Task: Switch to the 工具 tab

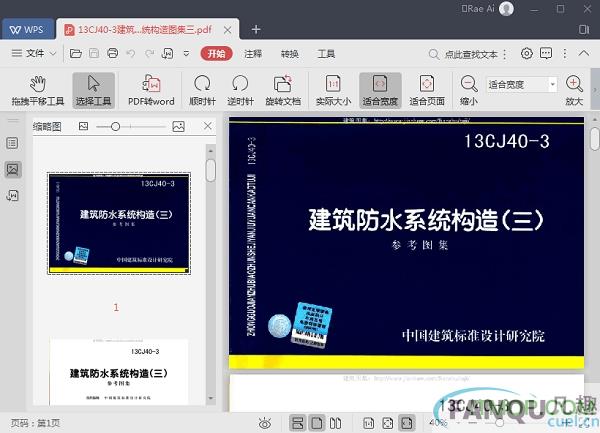Action: click(x=326, y=54)
